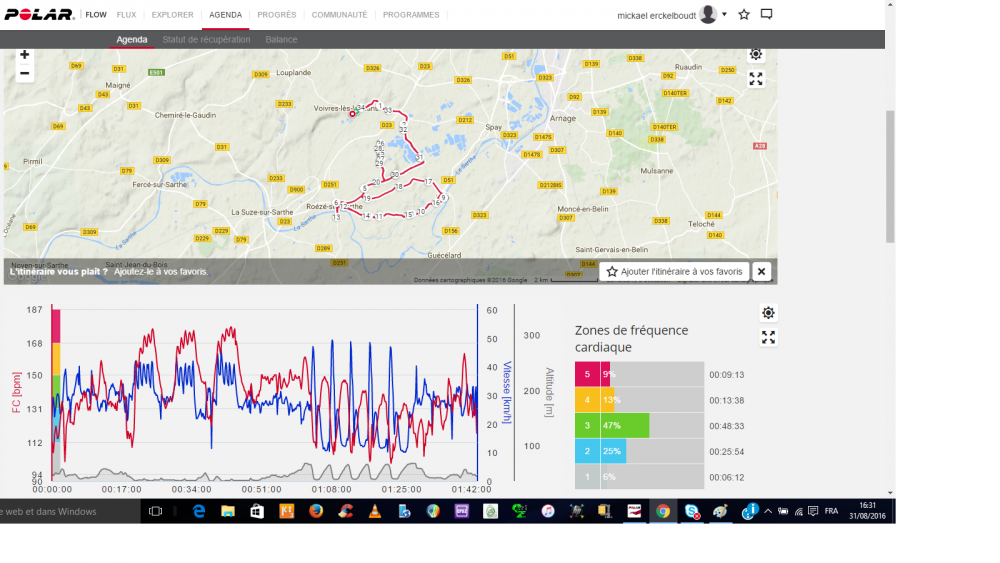Open map settings gear icon
Screen dimensions: 1000x563
[x=756, y=55]
